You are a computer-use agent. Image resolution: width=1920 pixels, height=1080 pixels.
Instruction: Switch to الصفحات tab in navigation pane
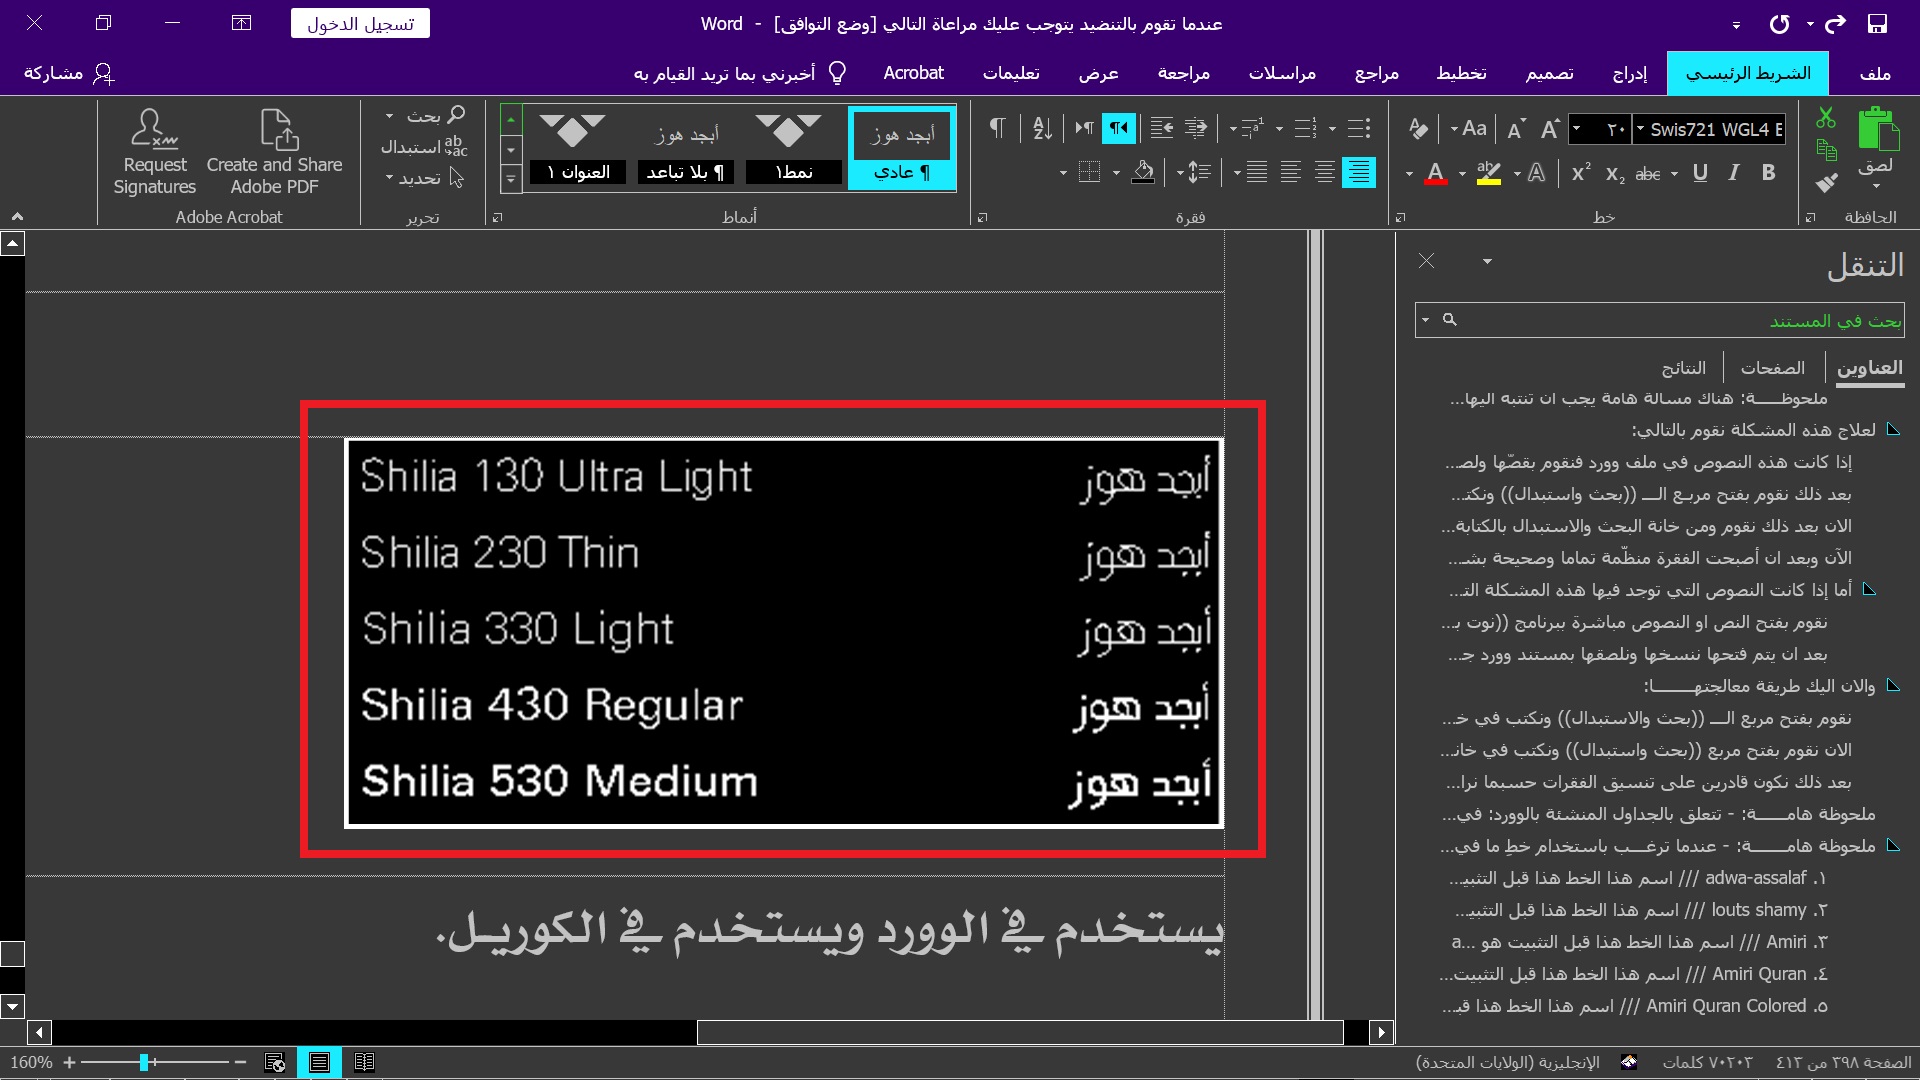[1772, 368]
